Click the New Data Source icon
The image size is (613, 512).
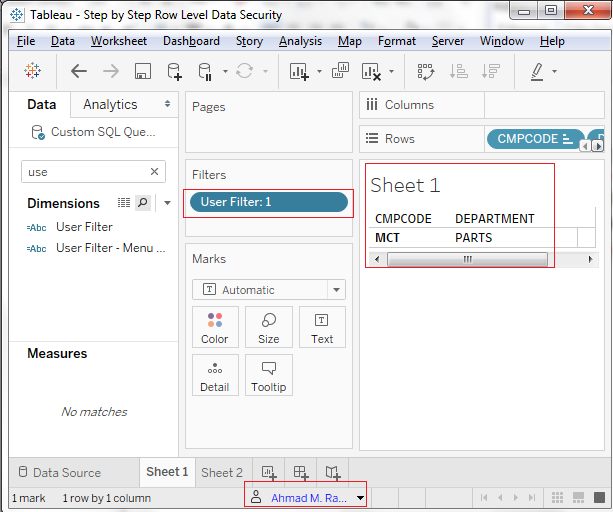click(174, 72)
